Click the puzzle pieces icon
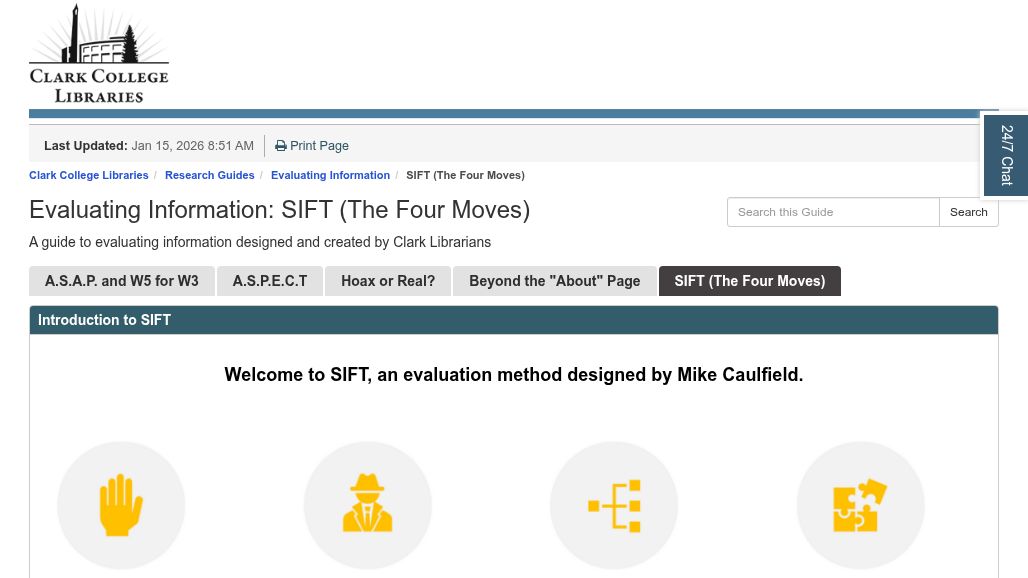 860,505
